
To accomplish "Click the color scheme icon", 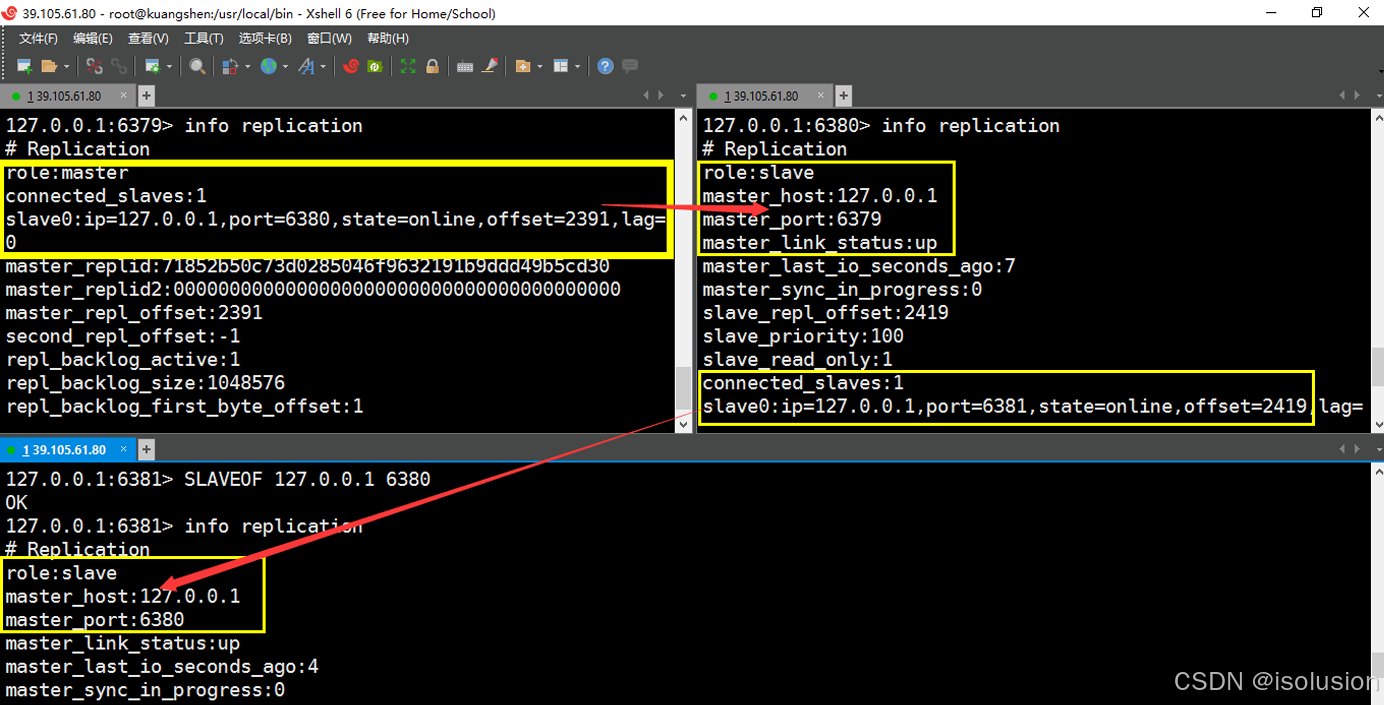I will click(x=230, y=66).
